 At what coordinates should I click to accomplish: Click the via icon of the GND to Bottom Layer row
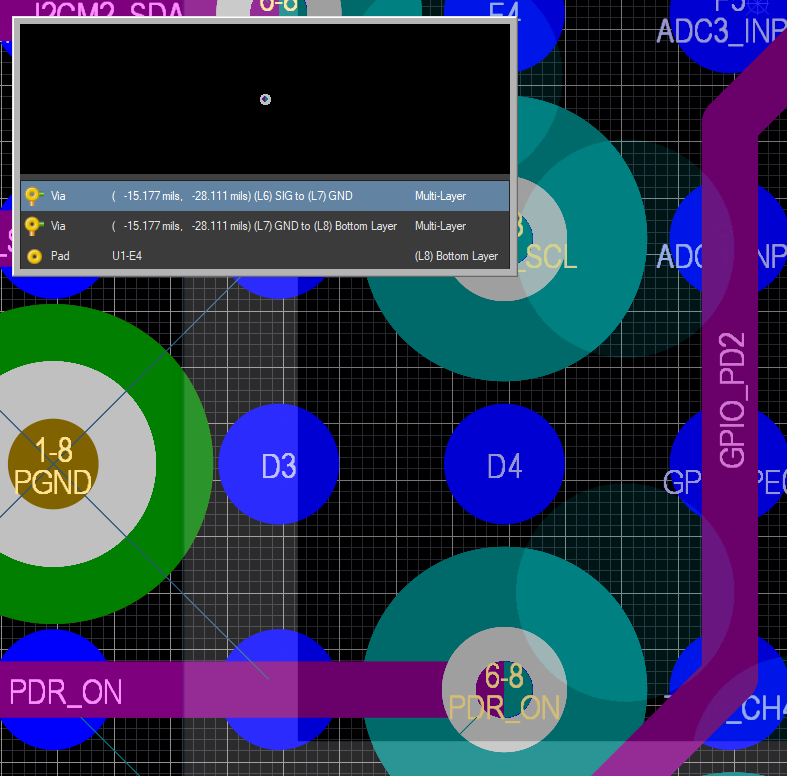pyautogui.click(x=34, y=226)
